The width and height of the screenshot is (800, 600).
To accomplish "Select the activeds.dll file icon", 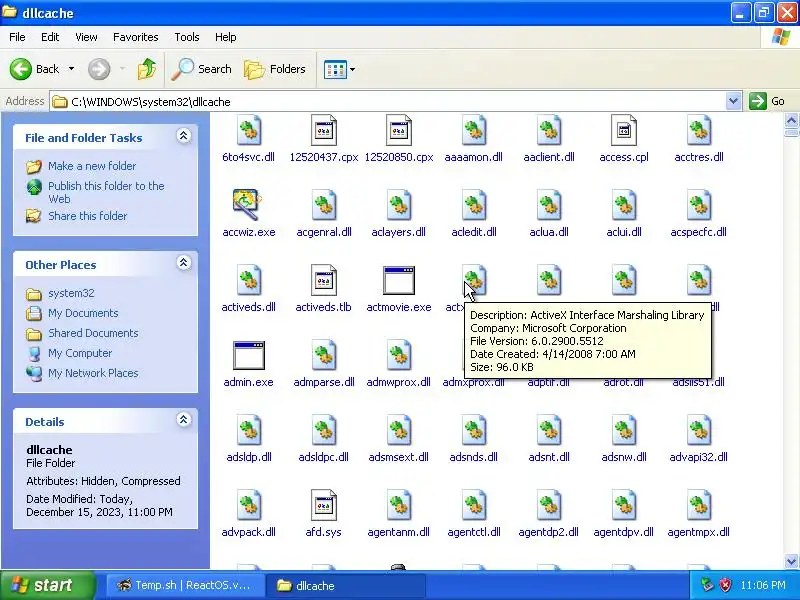I will pos(248,281).
